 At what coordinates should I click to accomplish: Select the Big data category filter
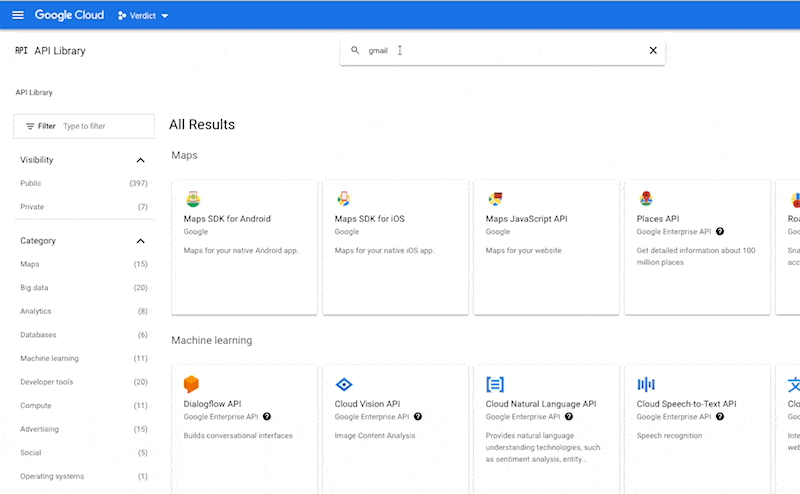click(84, 287)
